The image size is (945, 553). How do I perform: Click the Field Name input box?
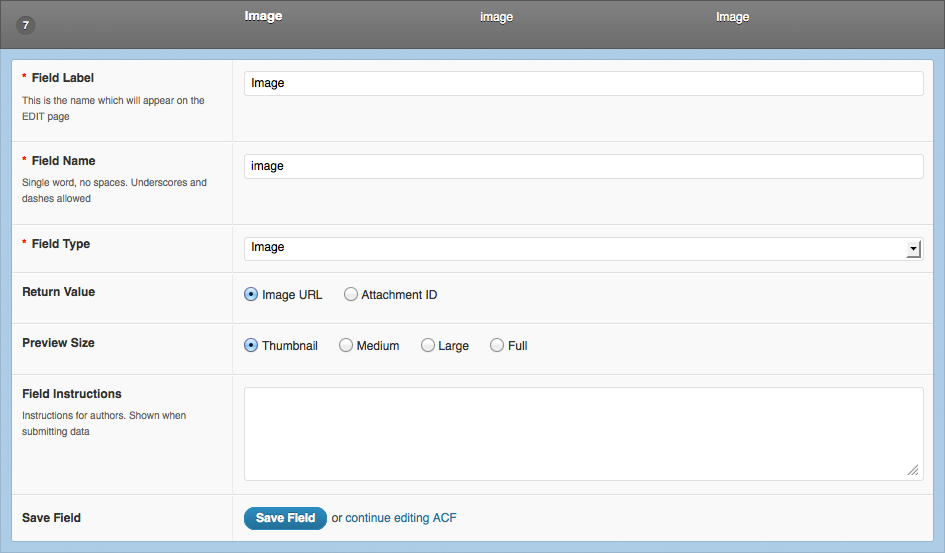583,166
